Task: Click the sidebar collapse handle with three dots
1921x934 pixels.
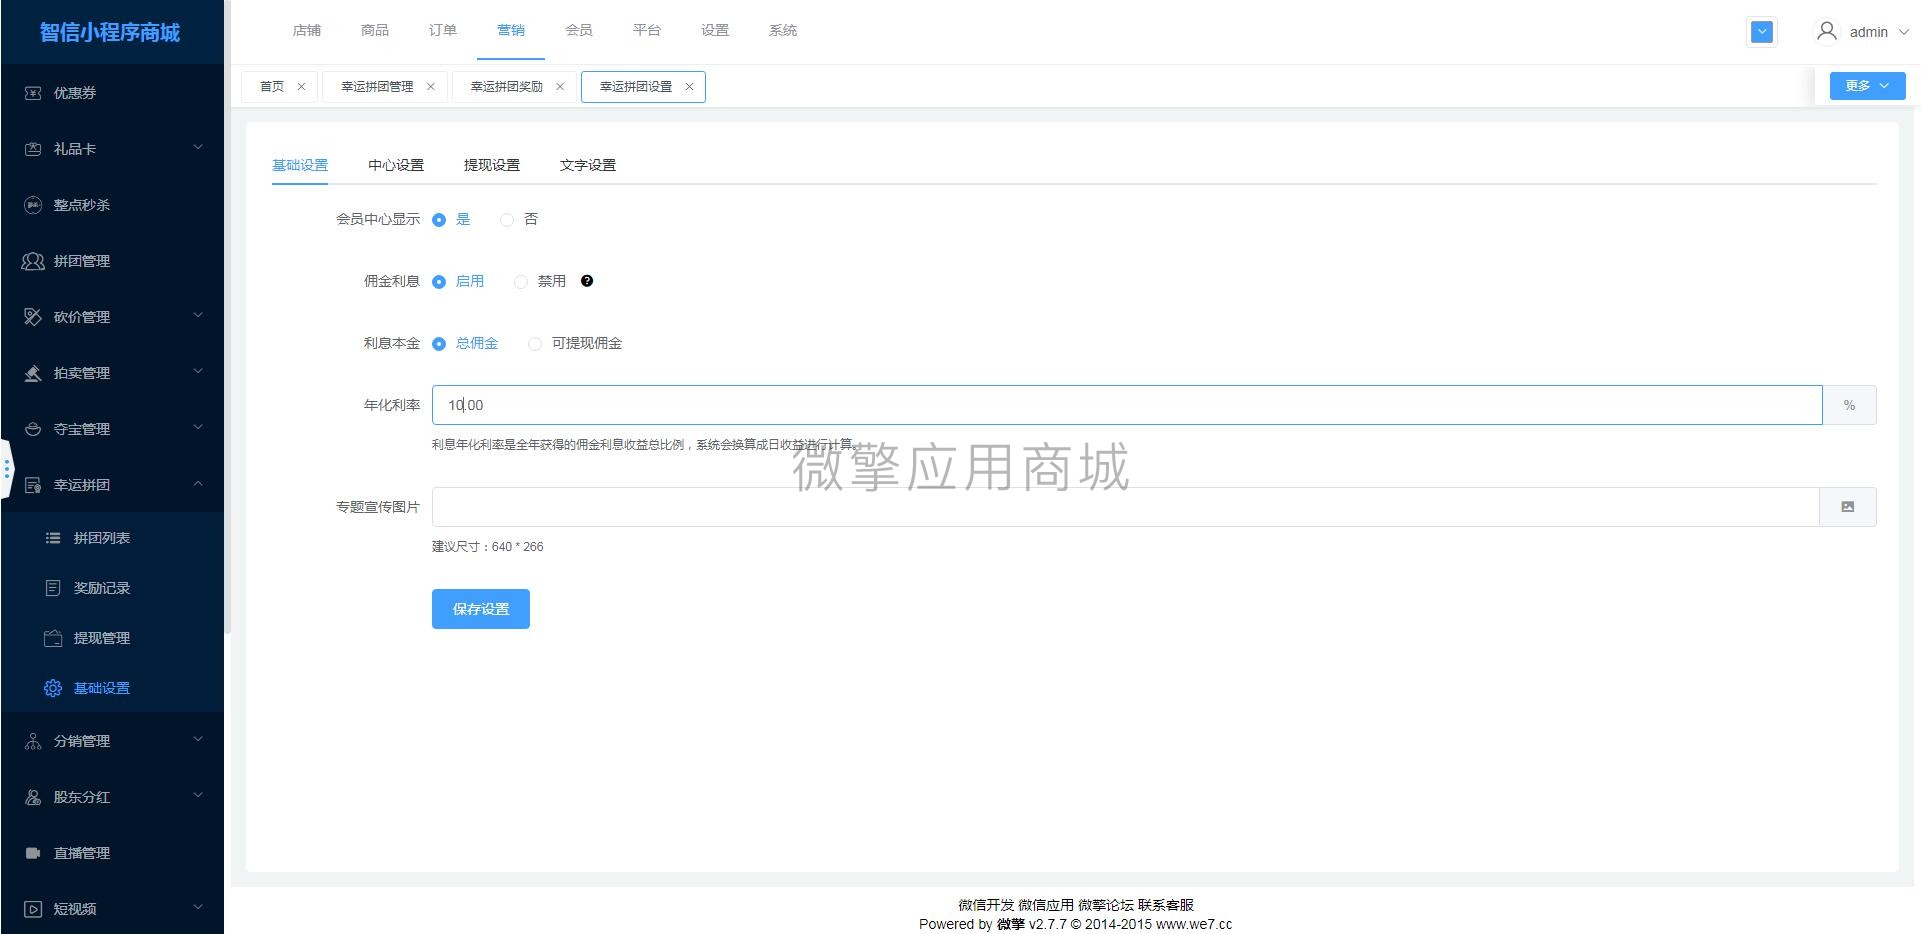Action: coord(7,468)
